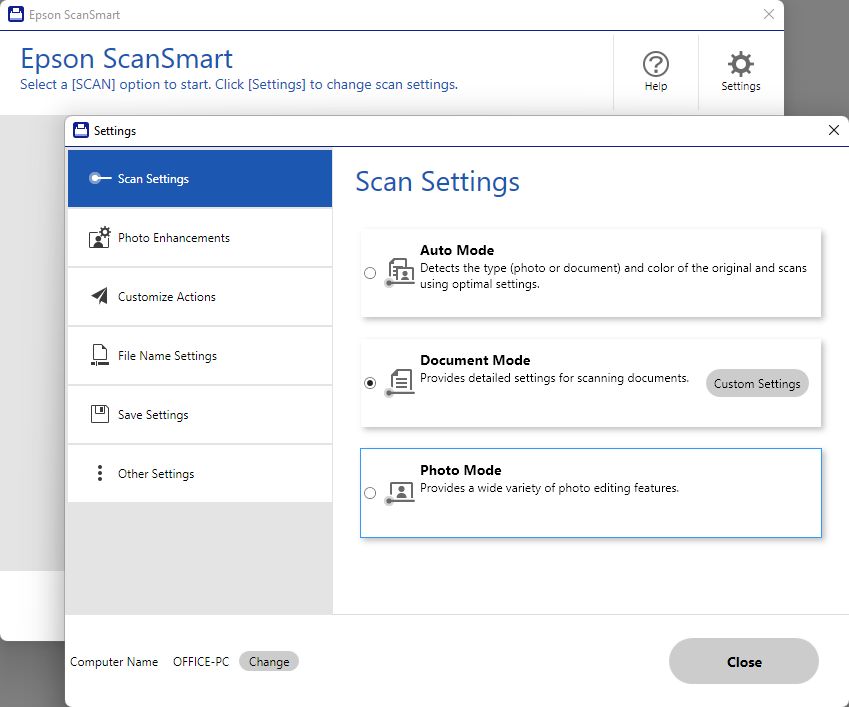Click the Computer Name label

click(114, 662)
